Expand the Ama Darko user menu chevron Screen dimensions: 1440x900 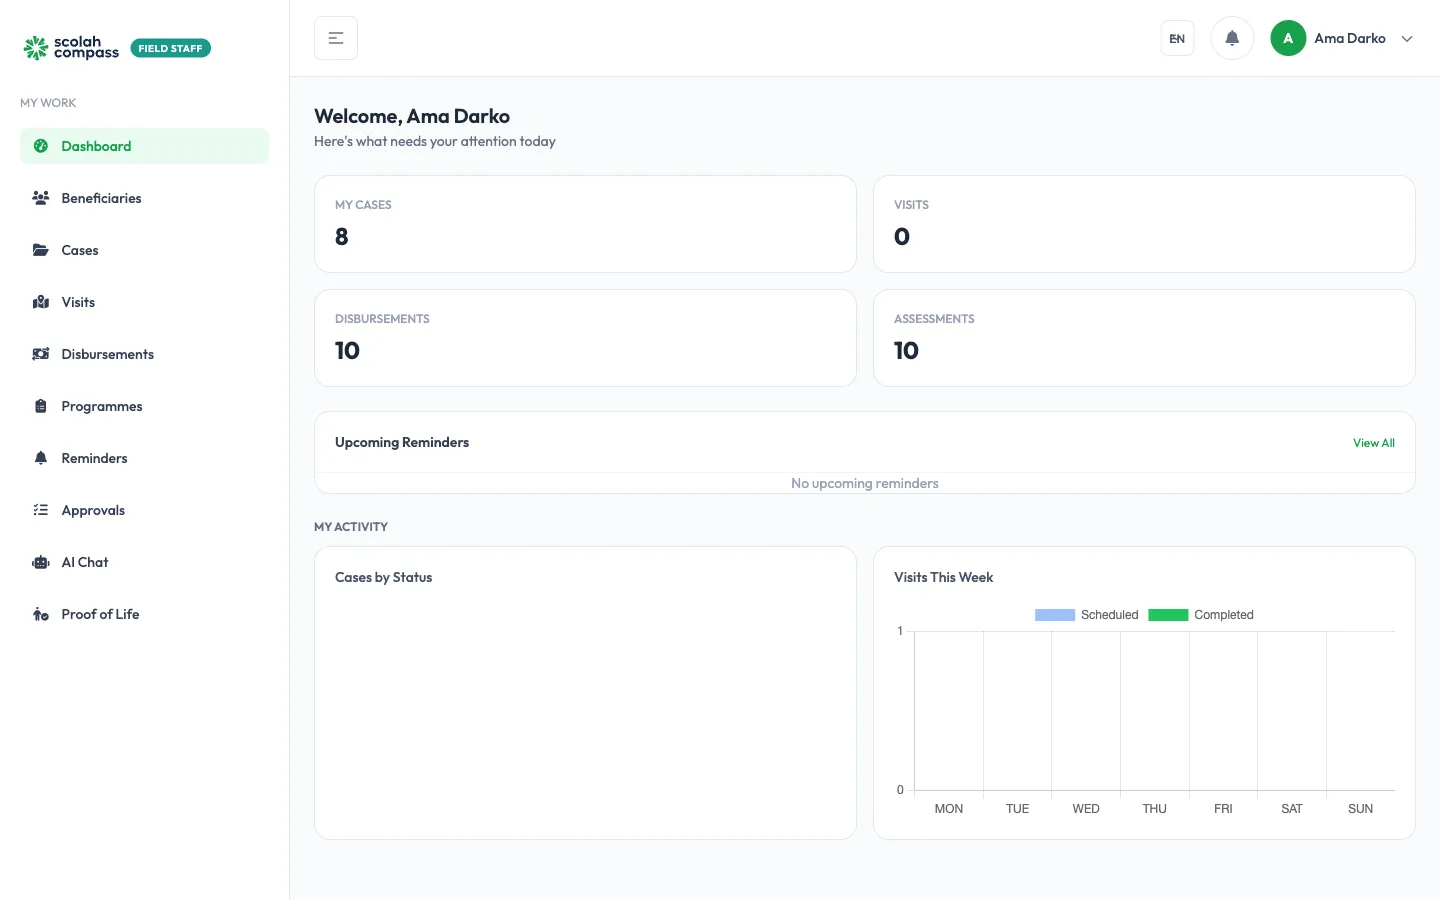click(x=1407, y=39)
